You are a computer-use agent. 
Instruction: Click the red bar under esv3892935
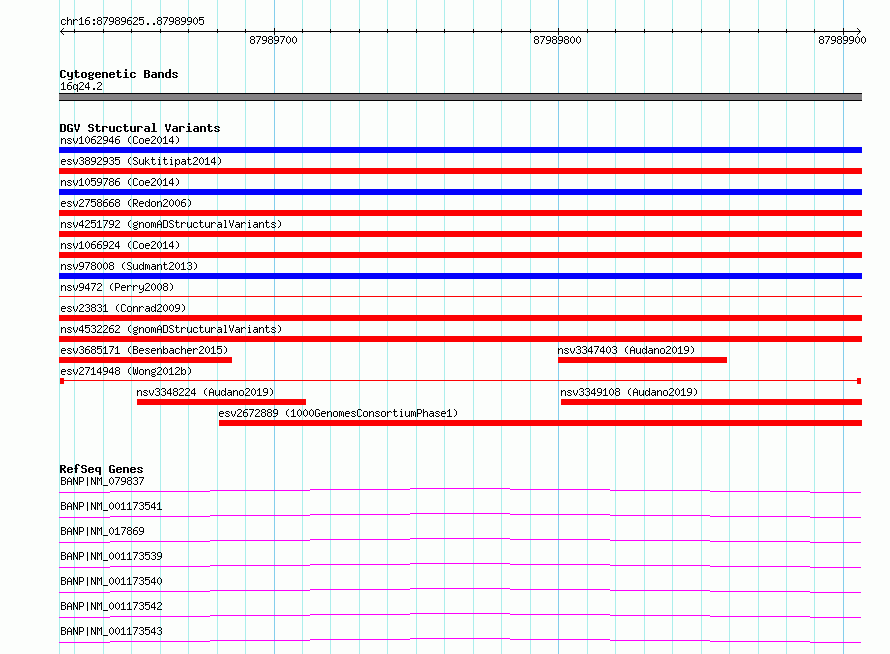(460, 171)
